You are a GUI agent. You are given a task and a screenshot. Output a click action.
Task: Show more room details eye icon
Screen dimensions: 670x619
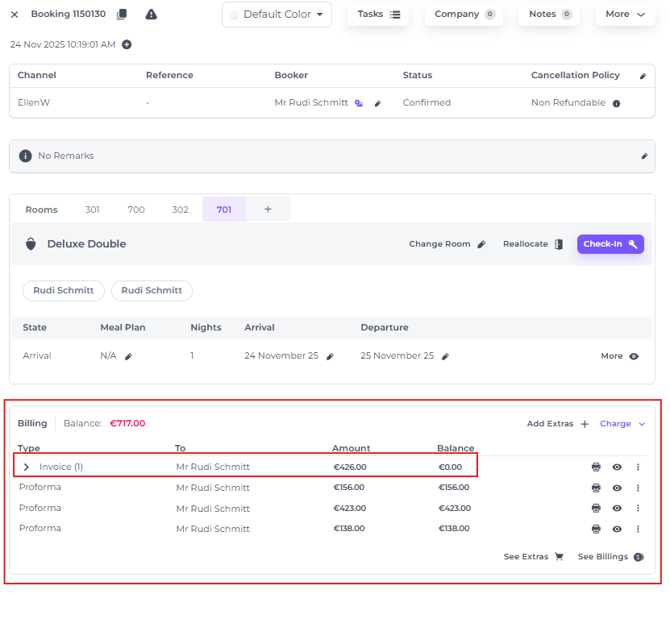point(633,356)
